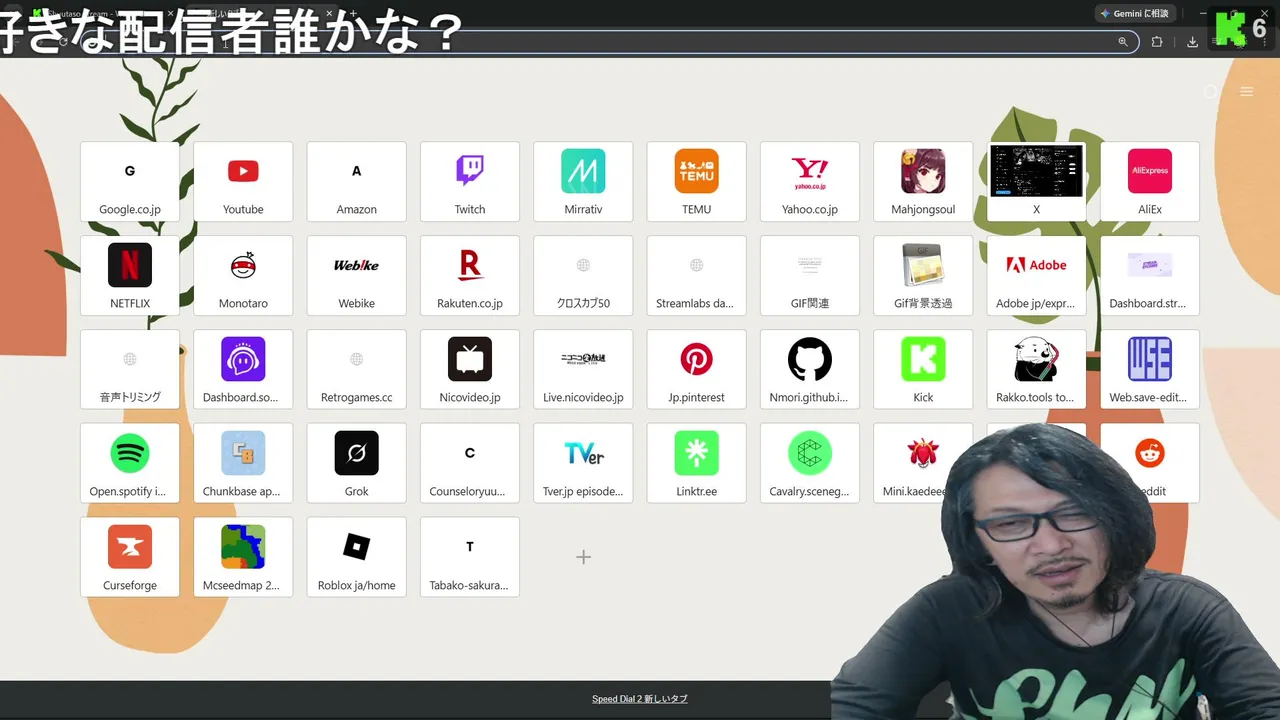Image resolution: width=1280 pixels, height=720 pixels.
Task: Open the Speed Dial hamburger menu
Action: coord(1246,91)
